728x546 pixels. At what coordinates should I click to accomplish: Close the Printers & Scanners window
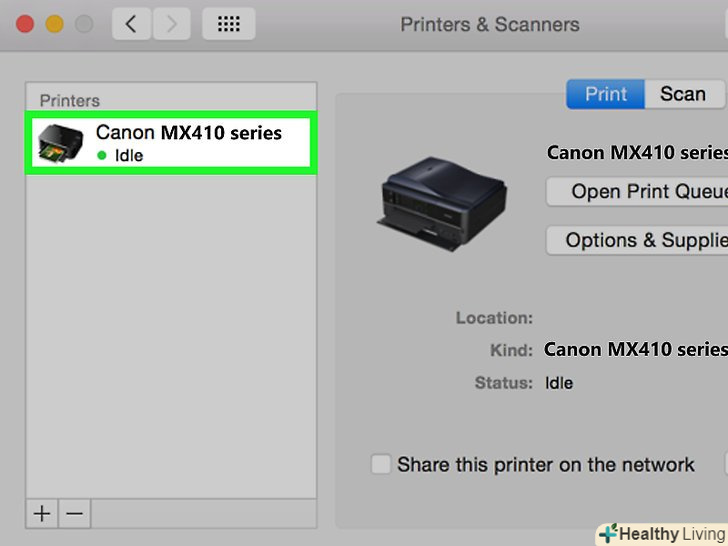coord(26,24)
